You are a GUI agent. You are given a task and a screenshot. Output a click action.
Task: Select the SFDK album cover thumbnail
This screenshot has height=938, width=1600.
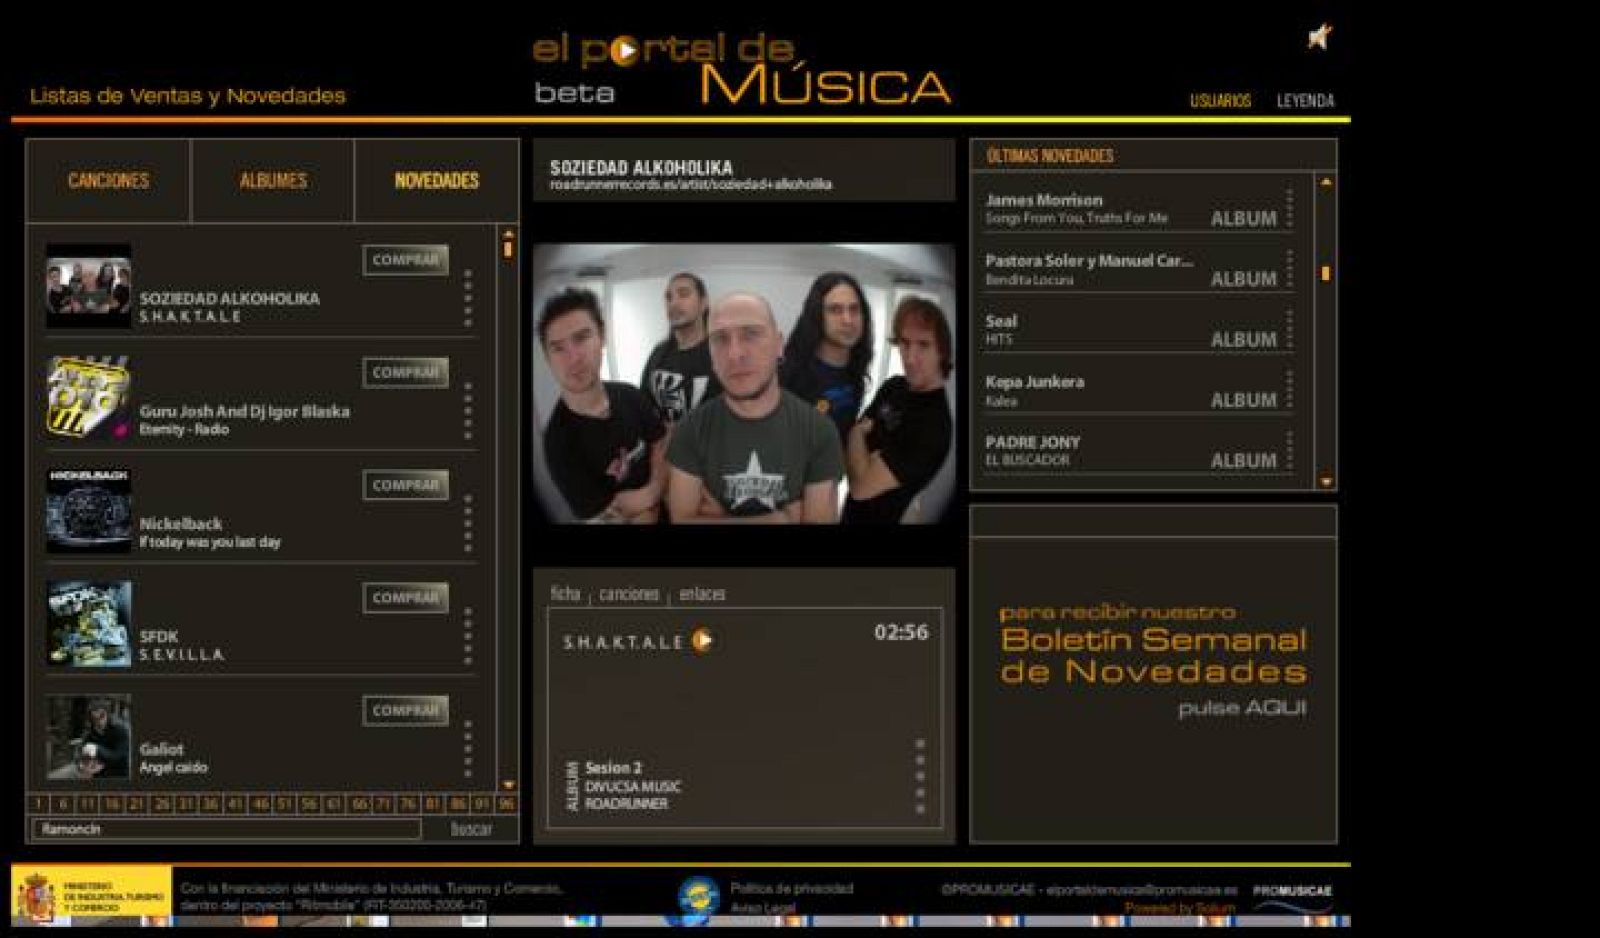pos(88,623)
